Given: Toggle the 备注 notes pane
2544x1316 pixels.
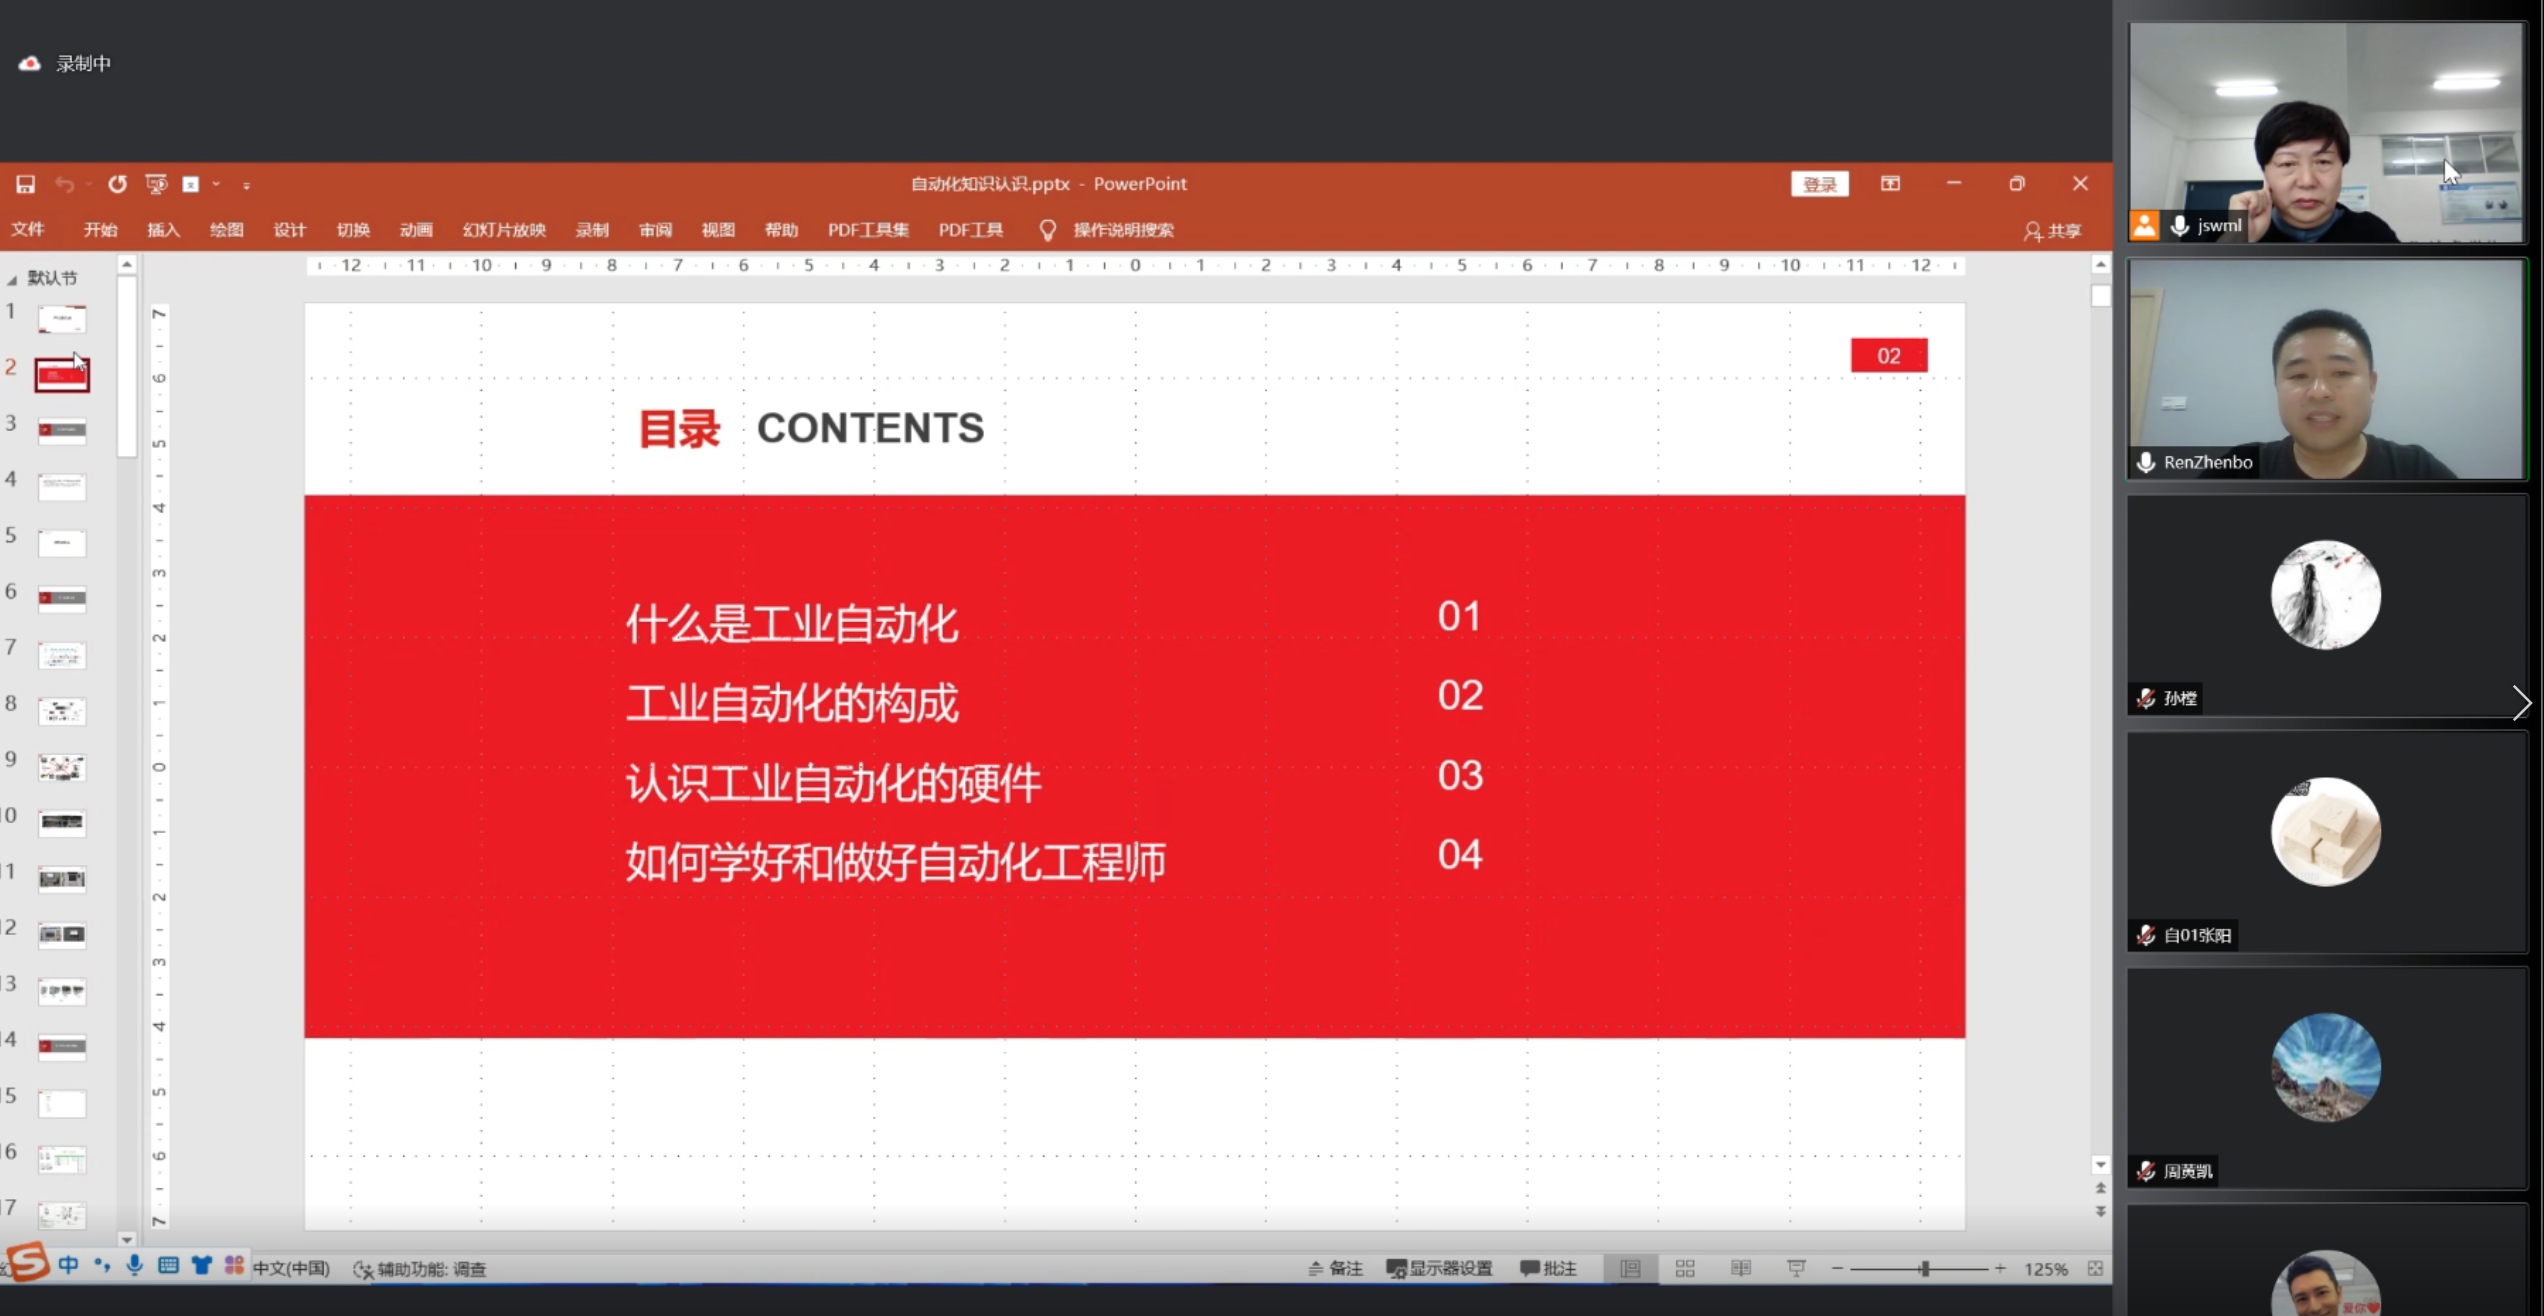Looking at the screenshot, I should click(x=1336, y=1268).
